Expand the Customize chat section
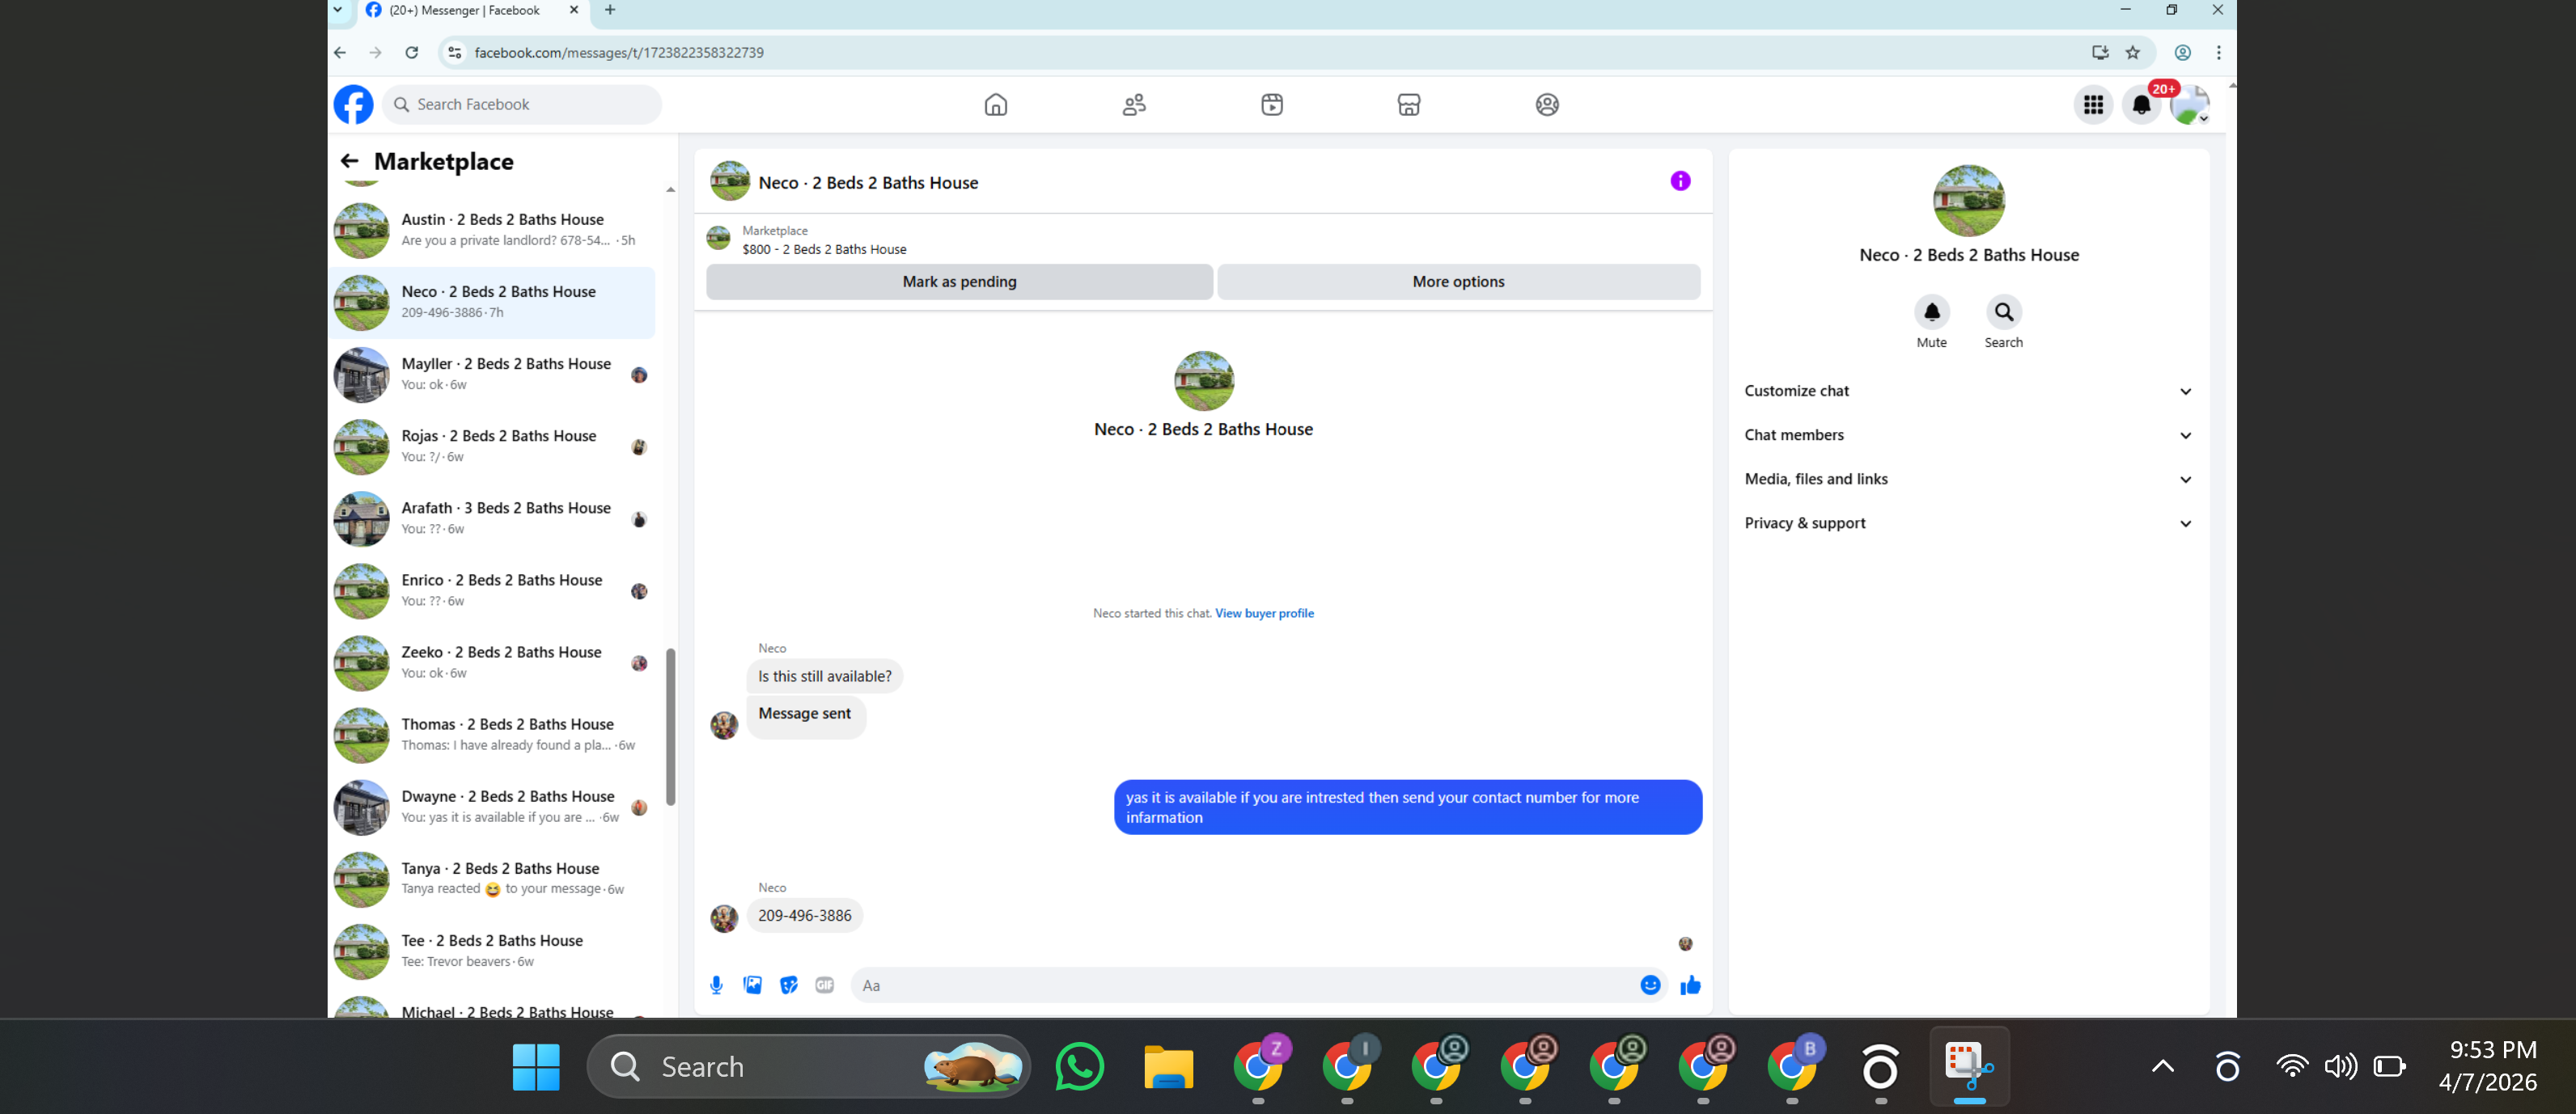Viewport: 2576px width, 1114px height. [1969, 391]
